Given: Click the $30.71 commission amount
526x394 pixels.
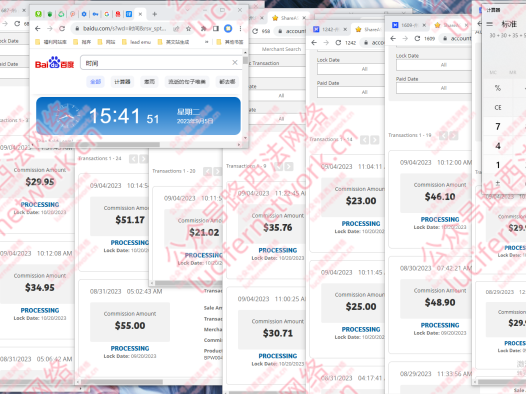Looking at the screenshot, I should pyautogui.click(x=278, y=333).
